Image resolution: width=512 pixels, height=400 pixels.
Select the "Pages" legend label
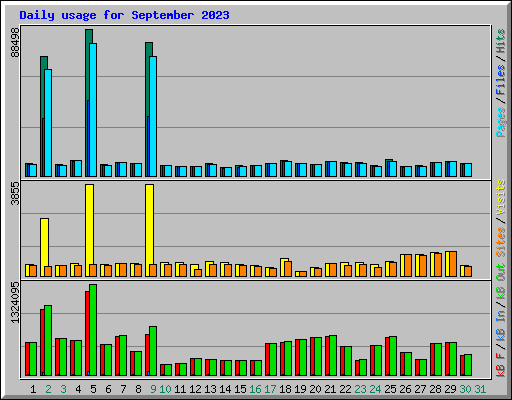[x=501, y=122]
